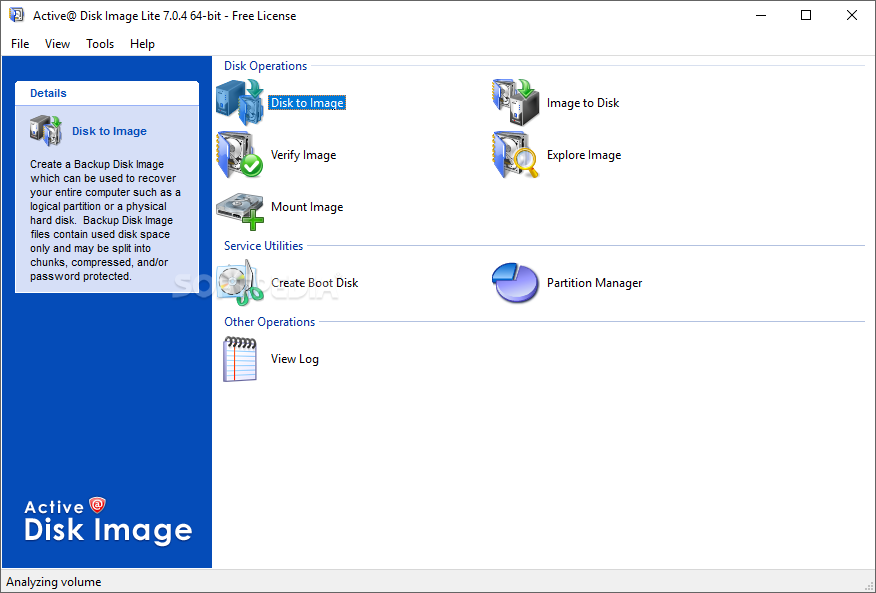Image resolution: width=876 pixels, height=593 pixels.
Task: Click the Explore Image magnifier icon
Action: (516, 155)
